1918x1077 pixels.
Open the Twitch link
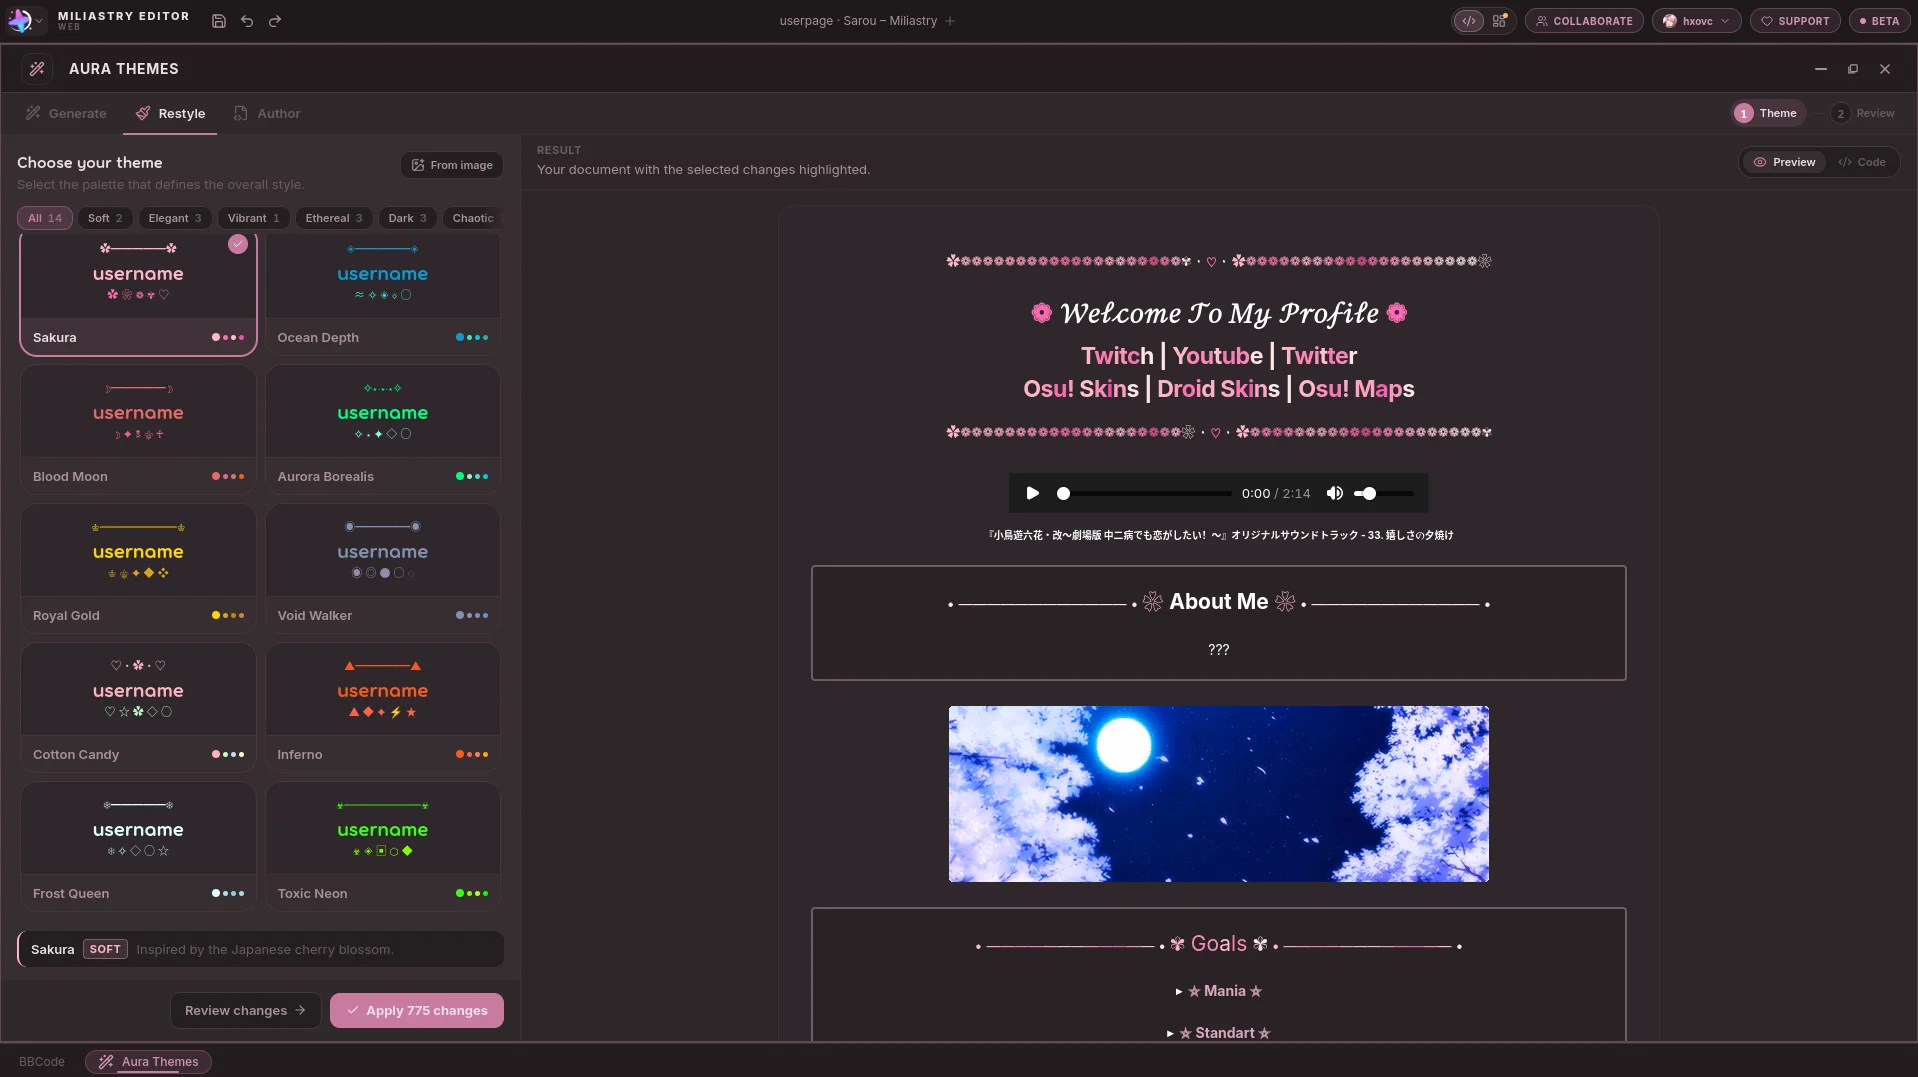point(1117,356)
